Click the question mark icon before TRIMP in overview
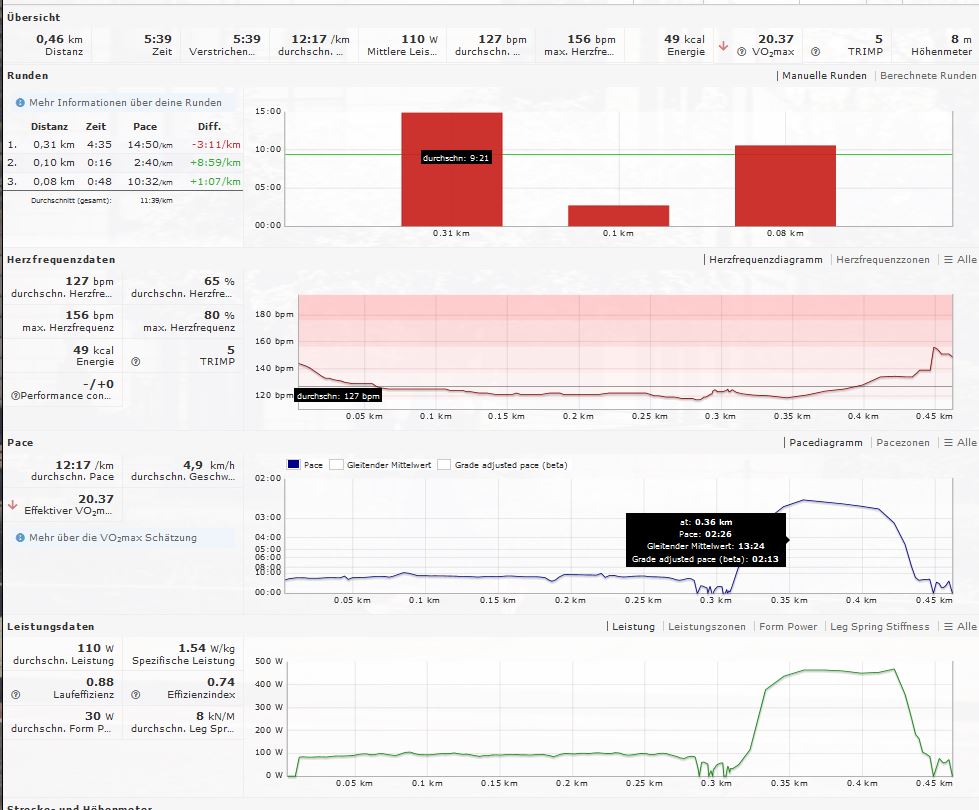979x810 pixels. (815, 52)
